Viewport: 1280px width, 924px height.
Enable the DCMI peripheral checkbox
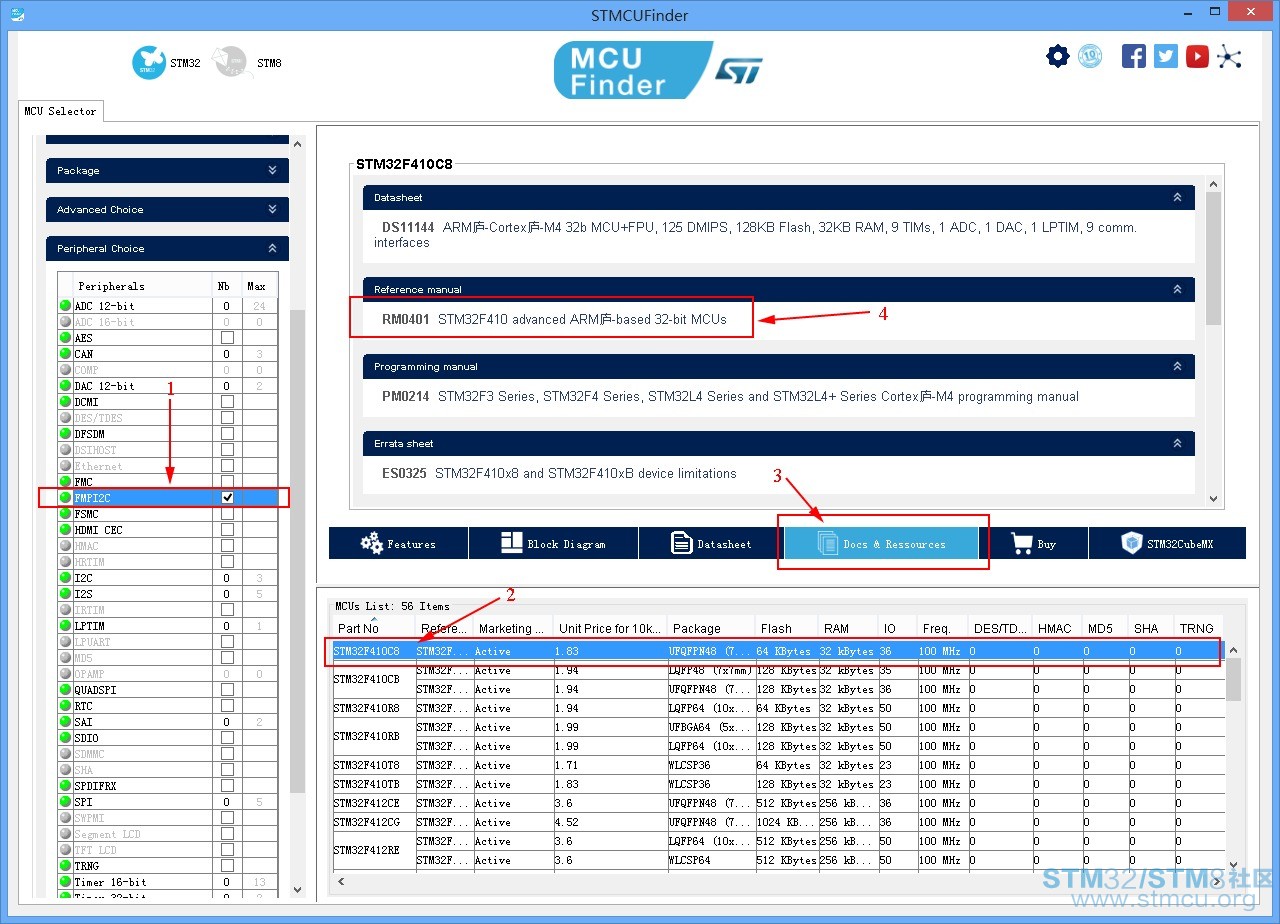point(227,402)
